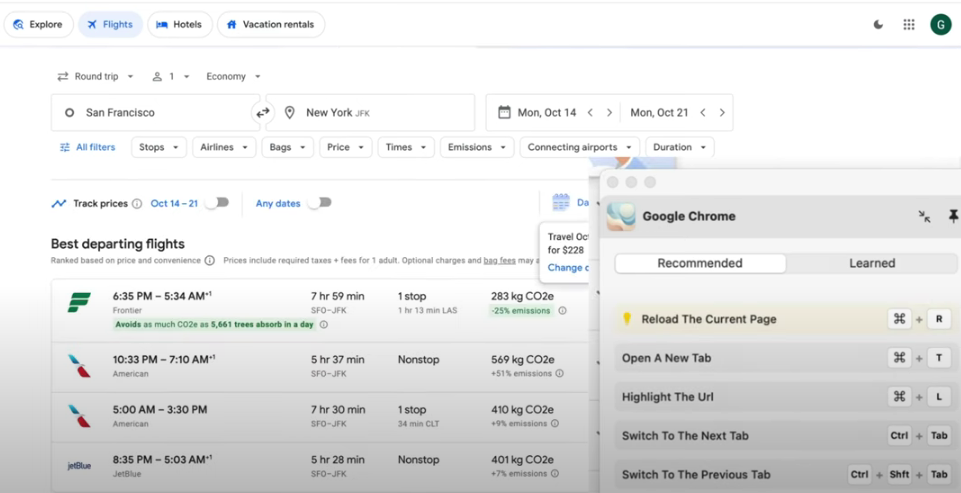Turn on Any dates tracking
This screenshot has height=493, width=961.
pos(318,203)
